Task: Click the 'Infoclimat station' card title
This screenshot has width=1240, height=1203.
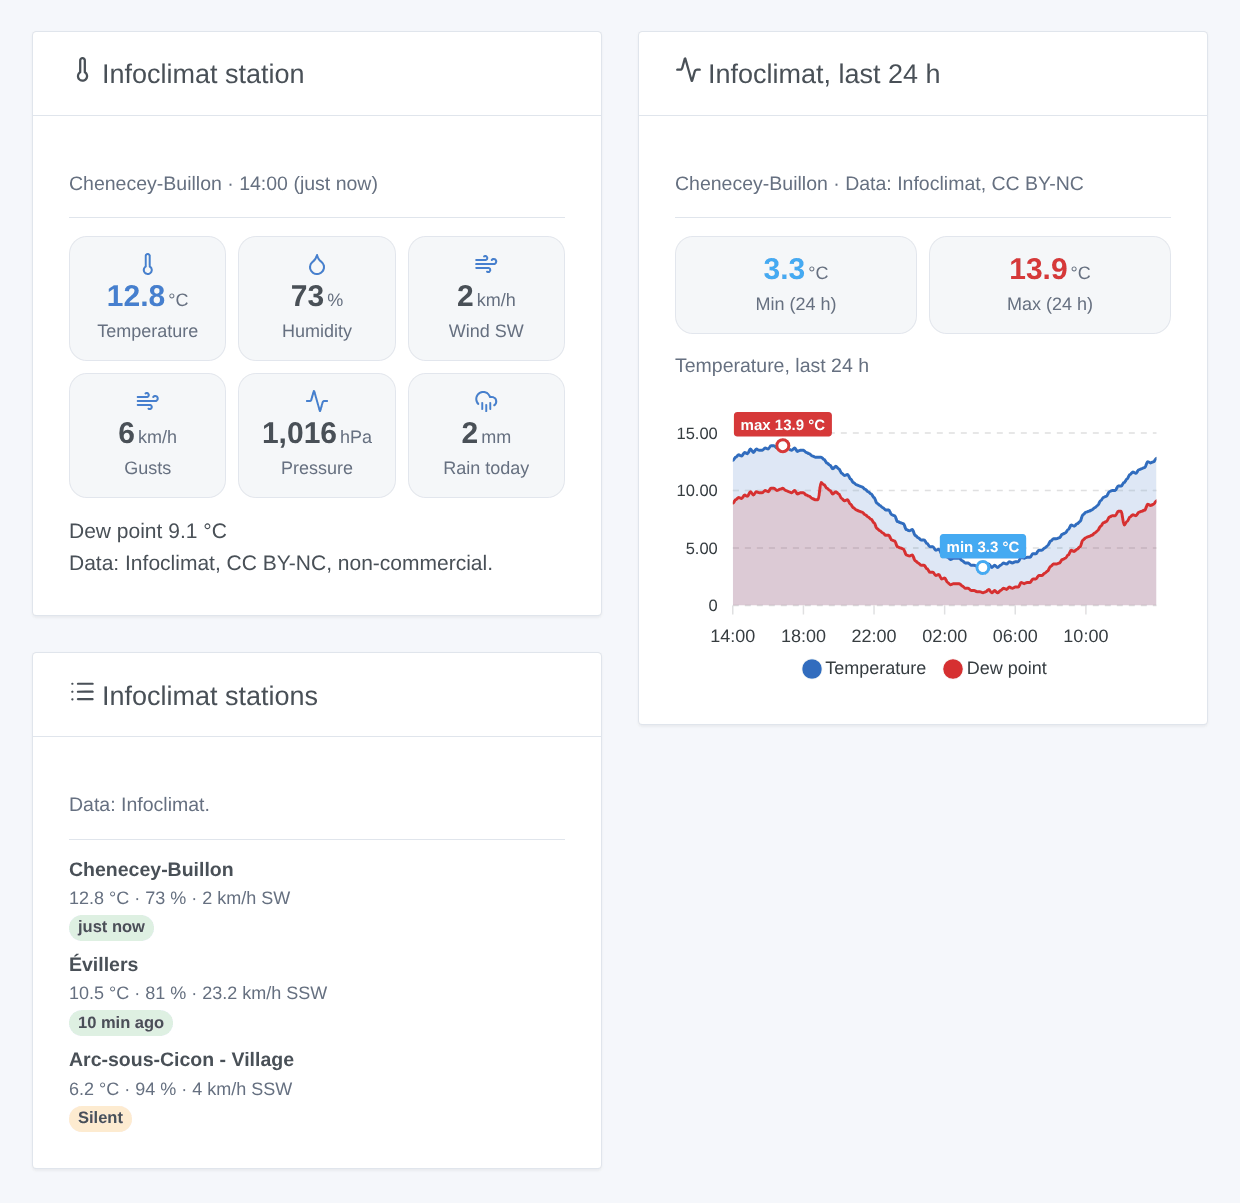Action: (x=203, y=74)
